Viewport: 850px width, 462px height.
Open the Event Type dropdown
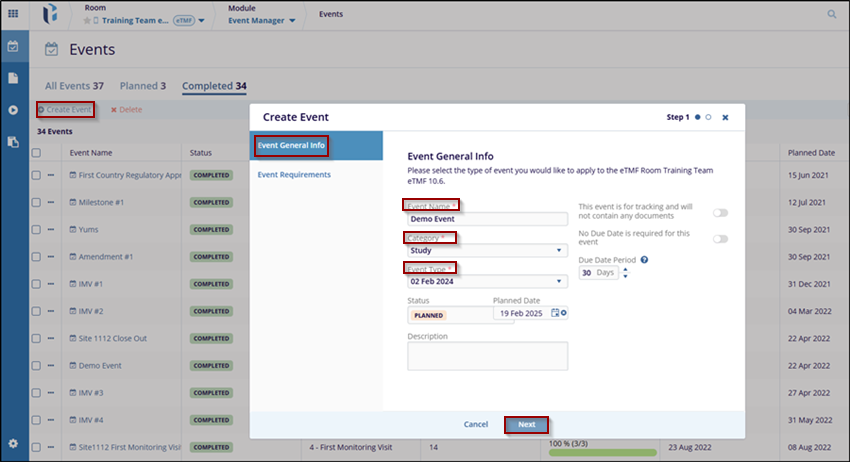coord(487,282)
